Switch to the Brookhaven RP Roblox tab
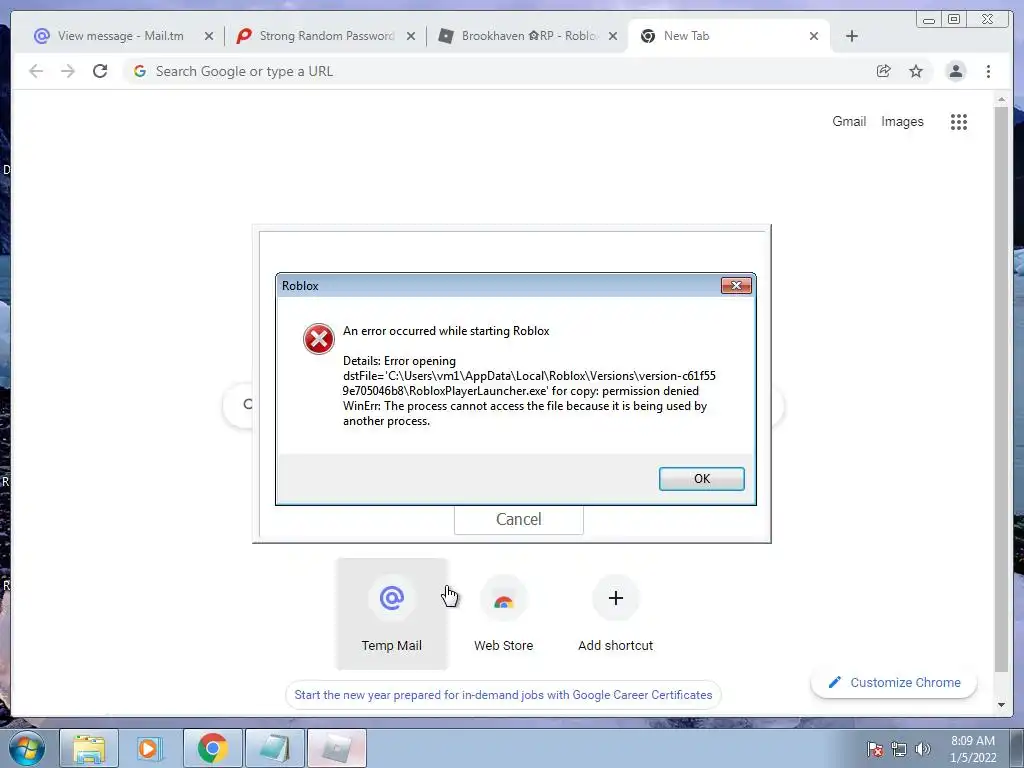The image size is (1024, 768). 529,36
